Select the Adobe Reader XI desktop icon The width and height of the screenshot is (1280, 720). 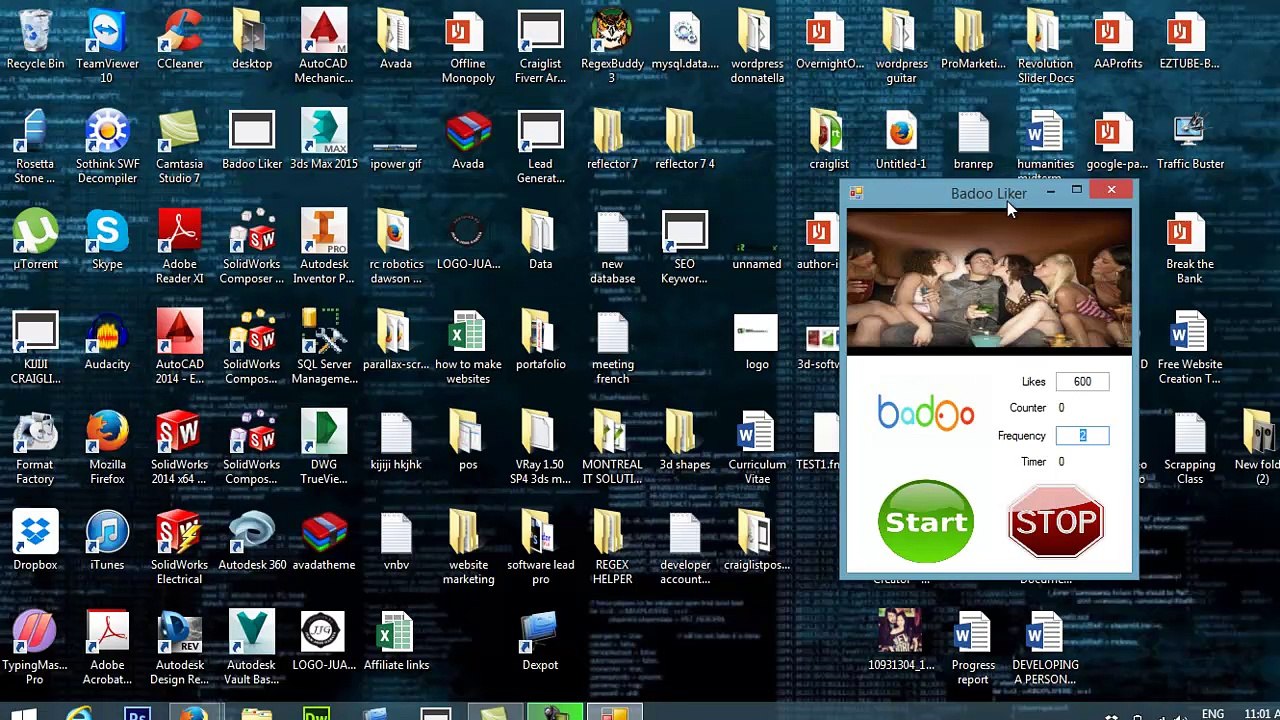click(179, 246)
